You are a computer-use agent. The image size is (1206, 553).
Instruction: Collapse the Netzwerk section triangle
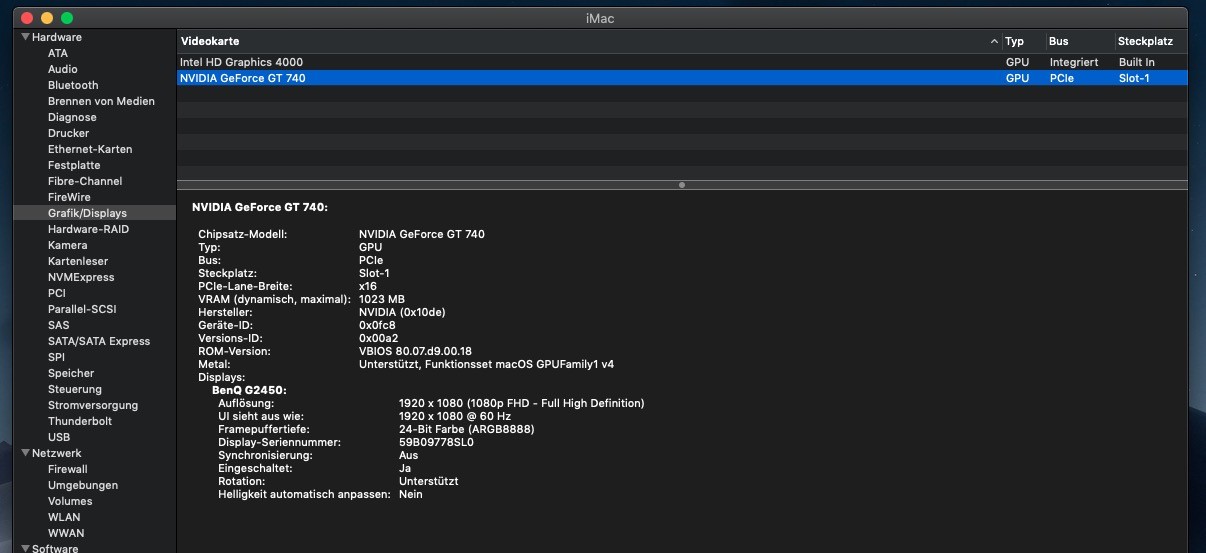point(25,453)
